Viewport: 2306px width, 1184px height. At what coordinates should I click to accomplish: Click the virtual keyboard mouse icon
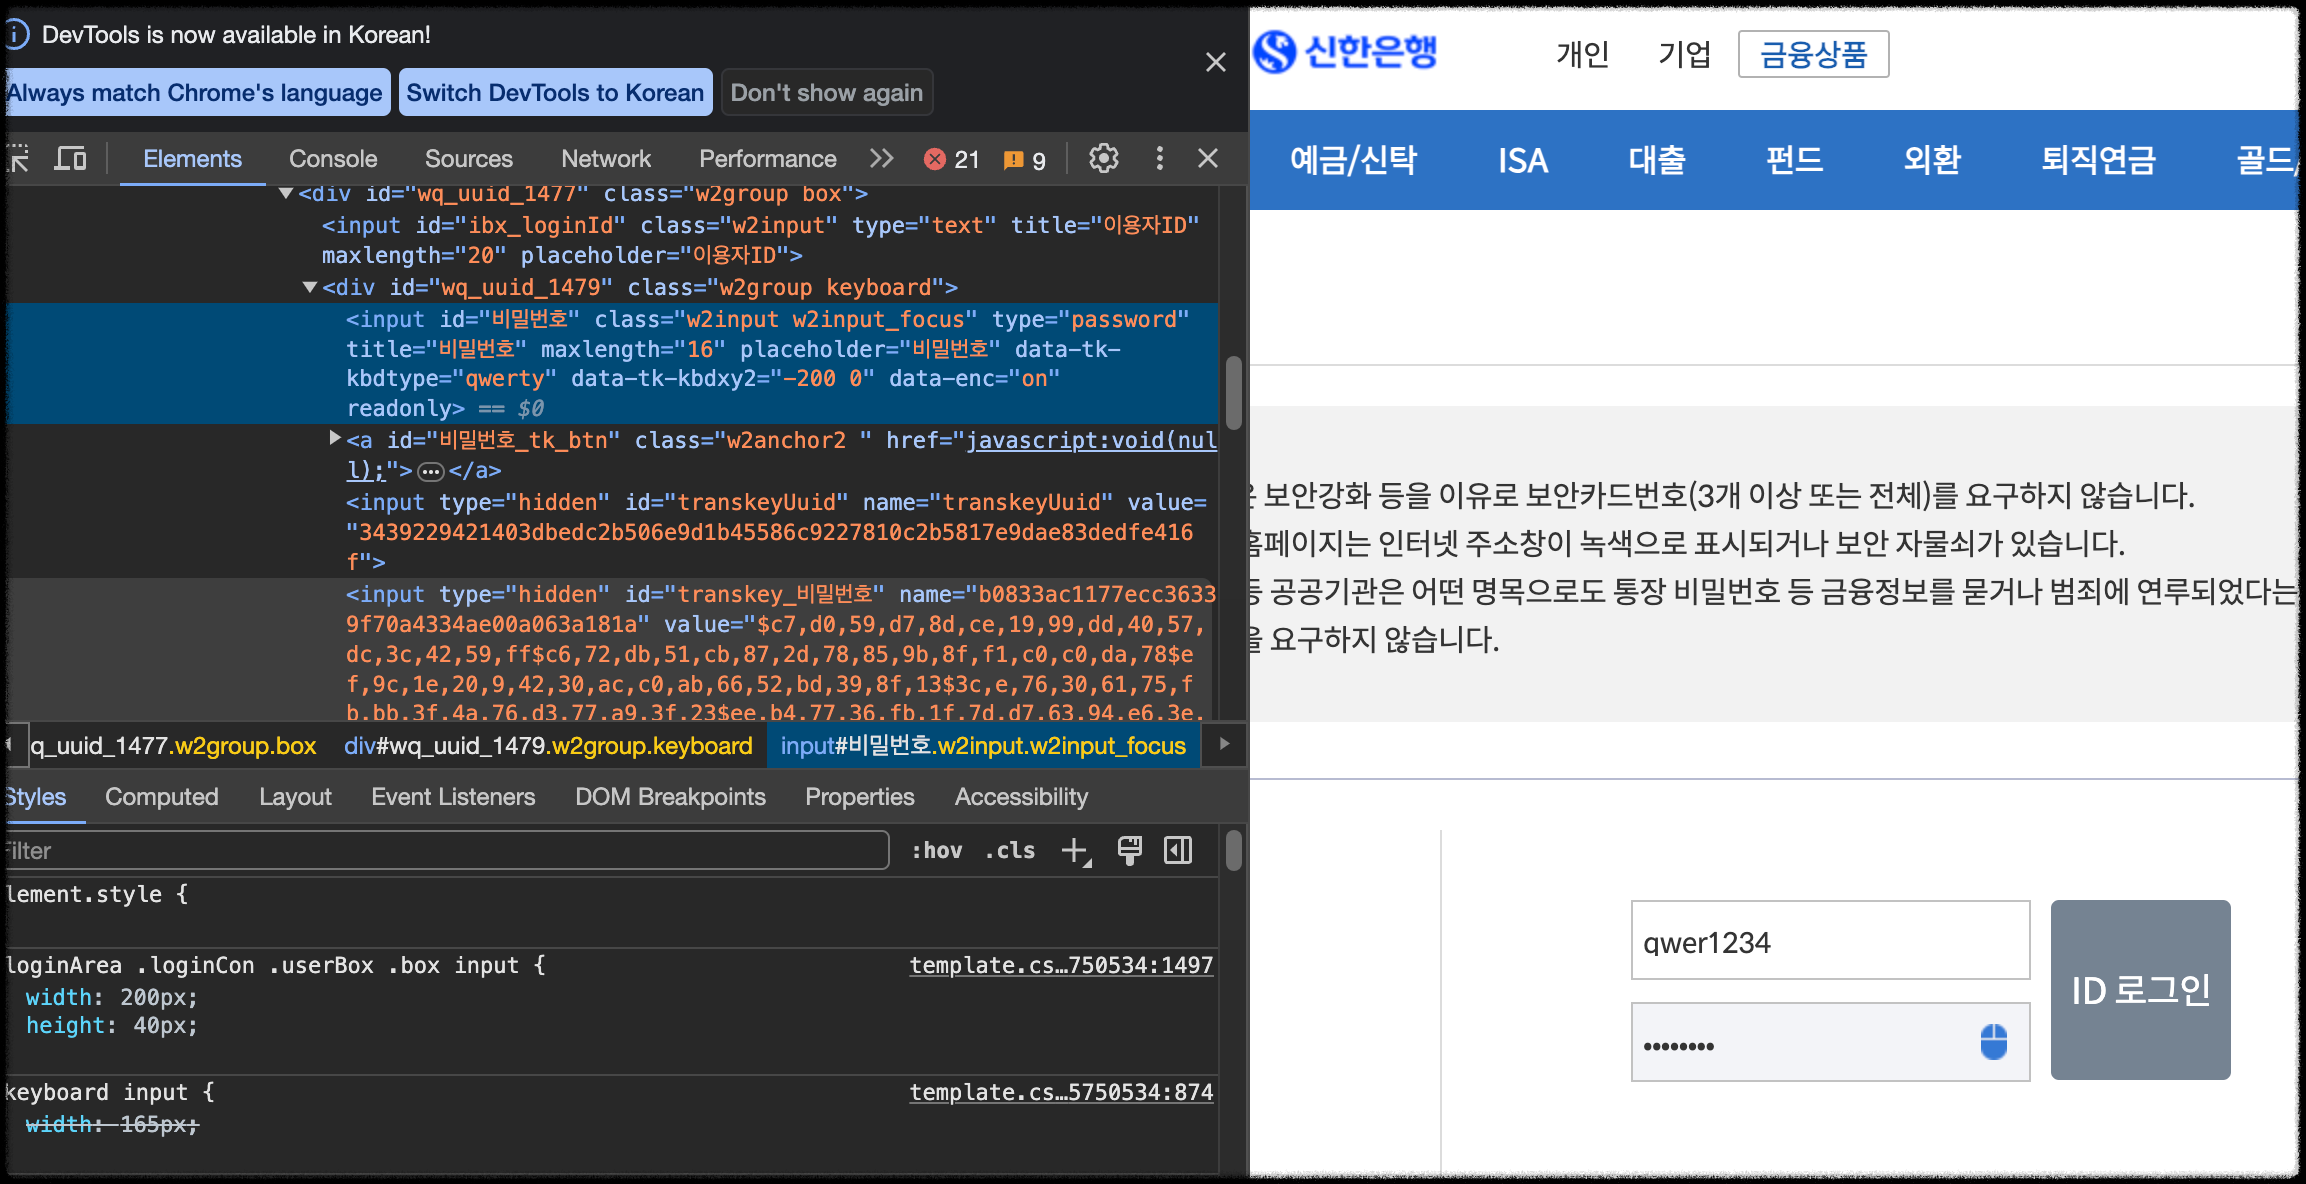coord(1993,1042)
